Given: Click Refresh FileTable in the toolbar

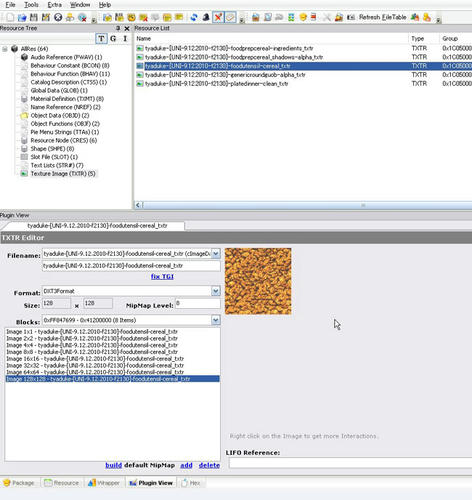Looking at the screenshot, I should 382,17.
